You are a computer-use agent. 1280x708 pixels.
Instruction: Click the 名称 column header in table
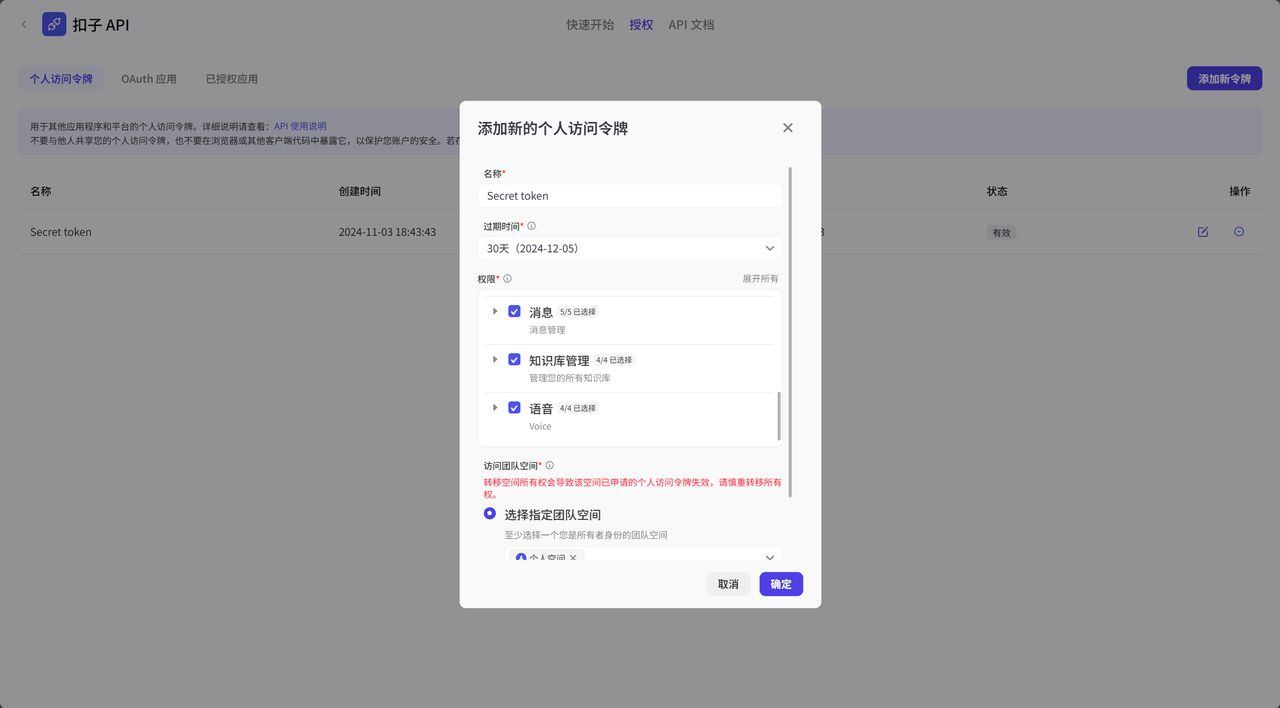[x=41, y=191]
